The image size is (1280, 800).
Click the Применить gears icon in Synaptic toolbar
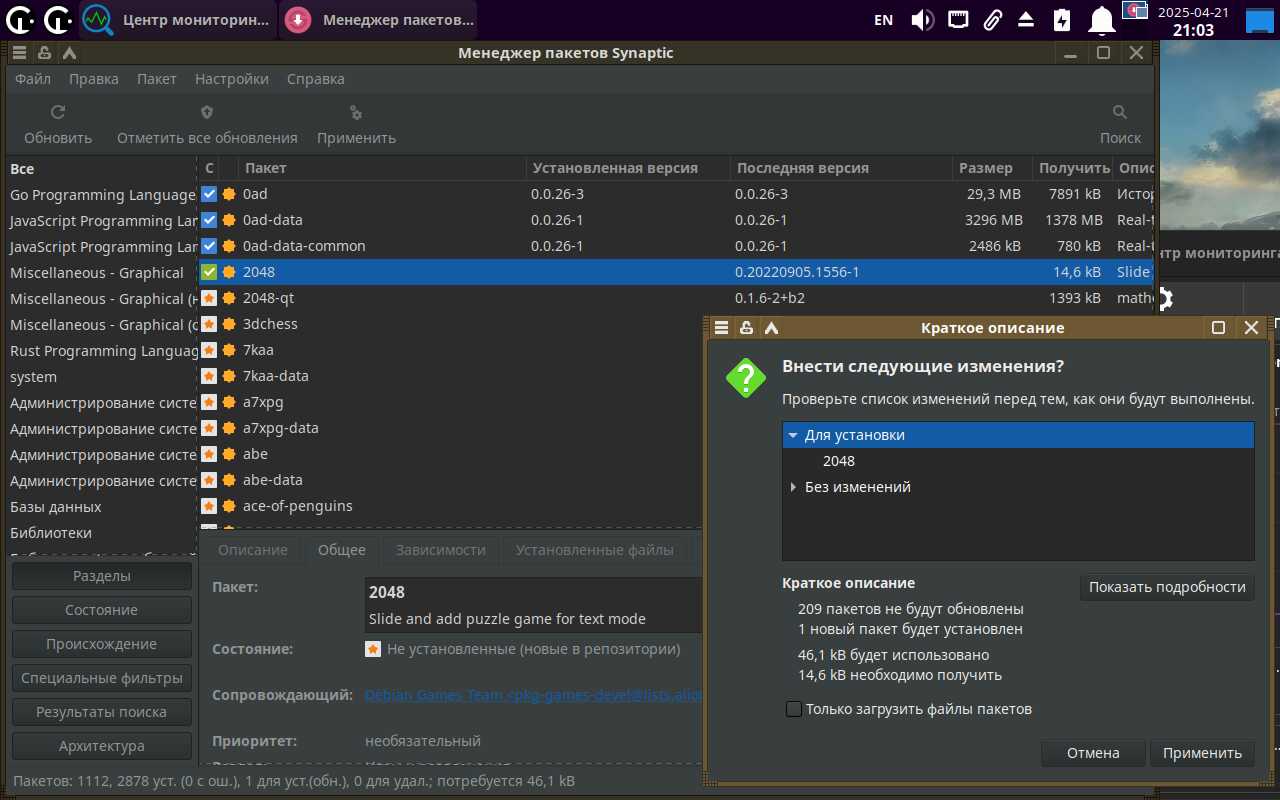point(356,113)
